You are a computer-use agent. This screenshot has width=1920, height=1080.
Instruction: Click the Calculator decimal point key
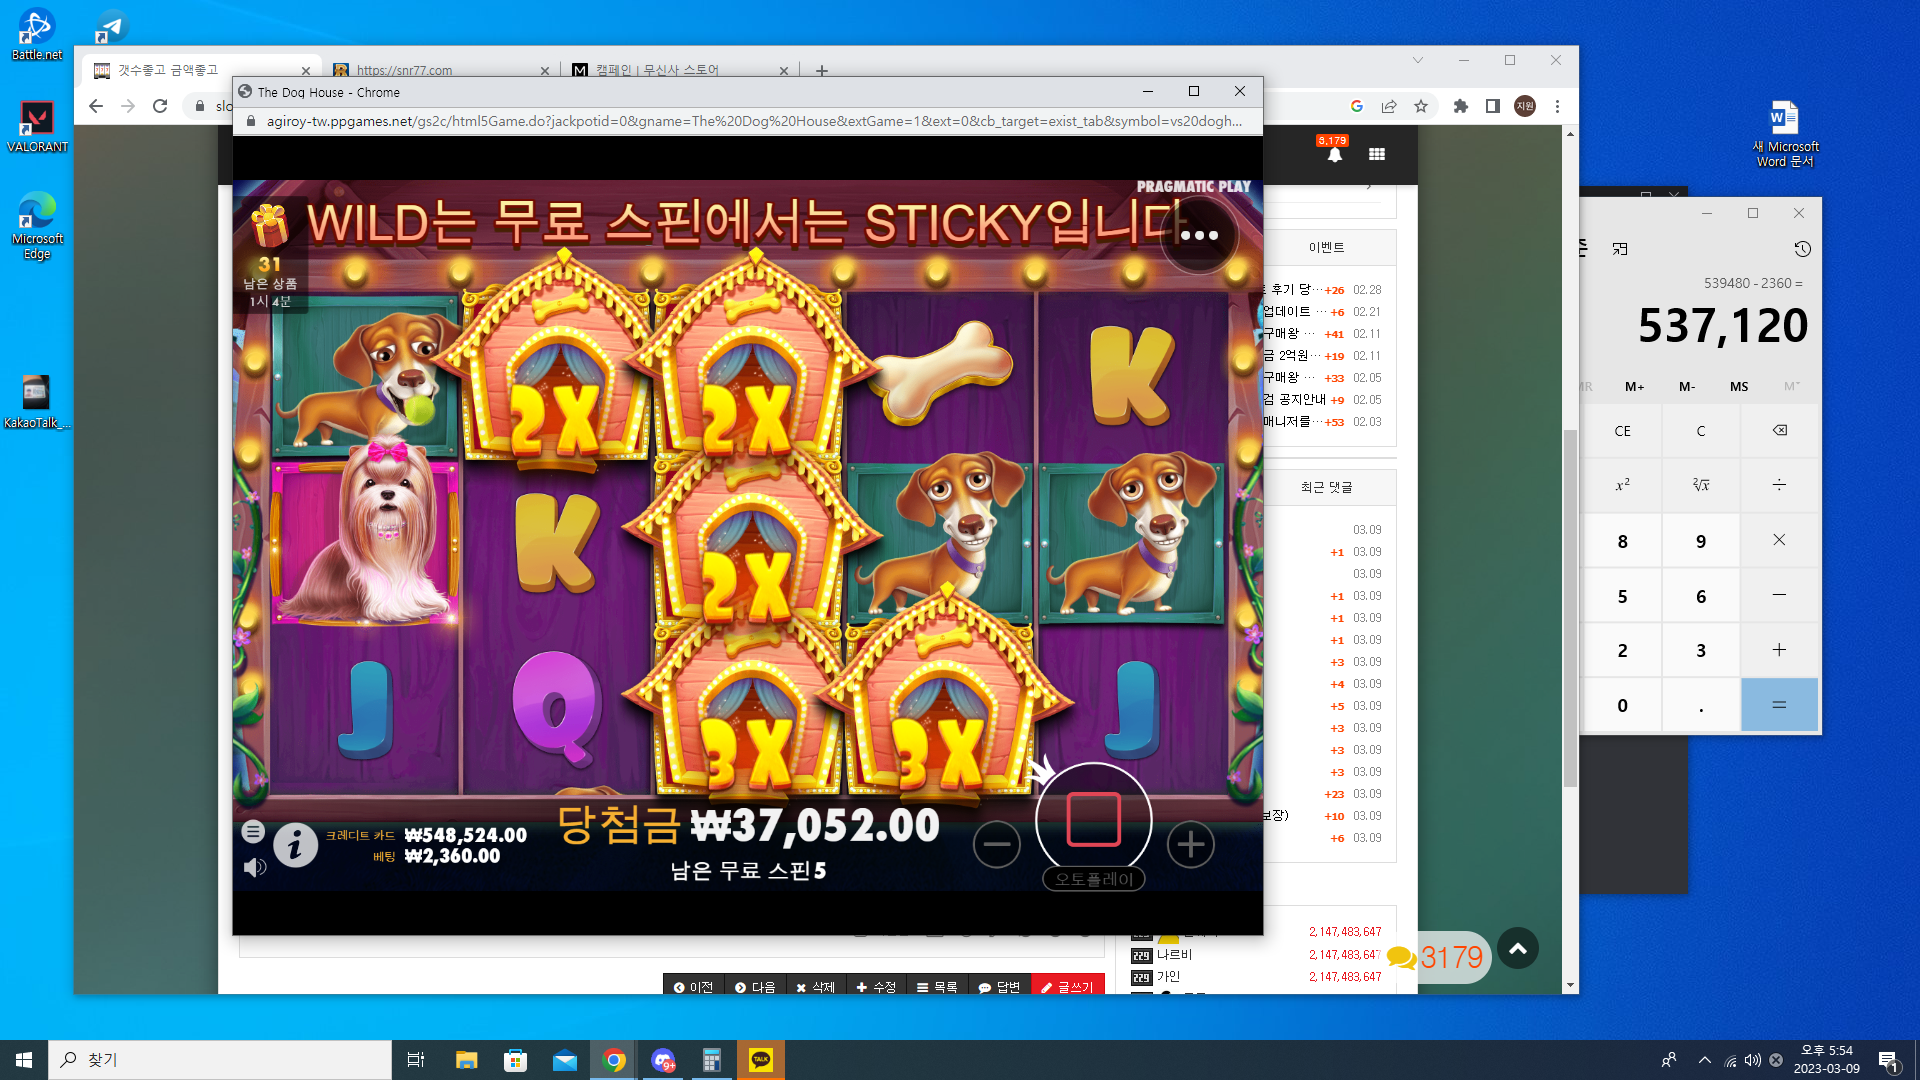(1701, 705)
